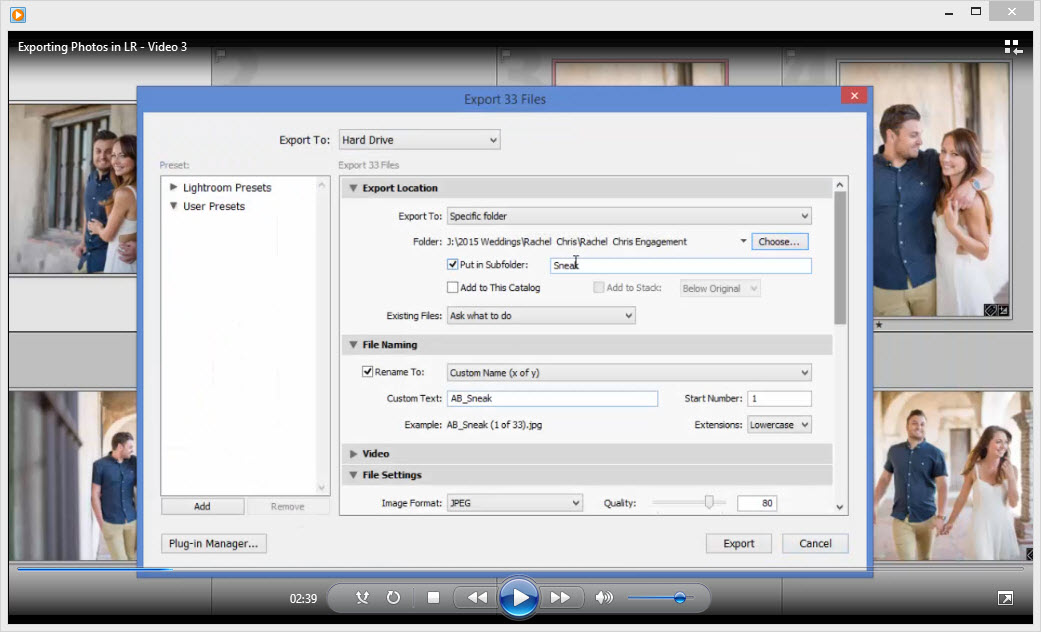Maximize the media player window
This screenshot has width=1041, height=632.
click(x=976, y=11)
